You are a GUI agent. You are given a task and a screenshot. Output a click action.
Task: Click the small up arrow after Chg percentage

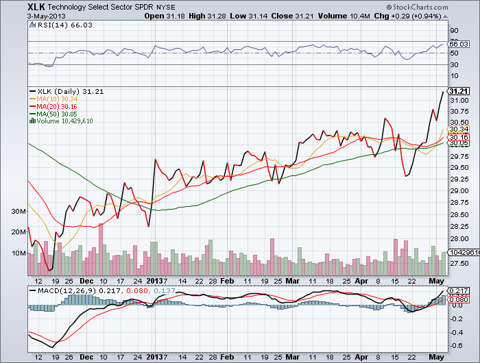[445, 16]
